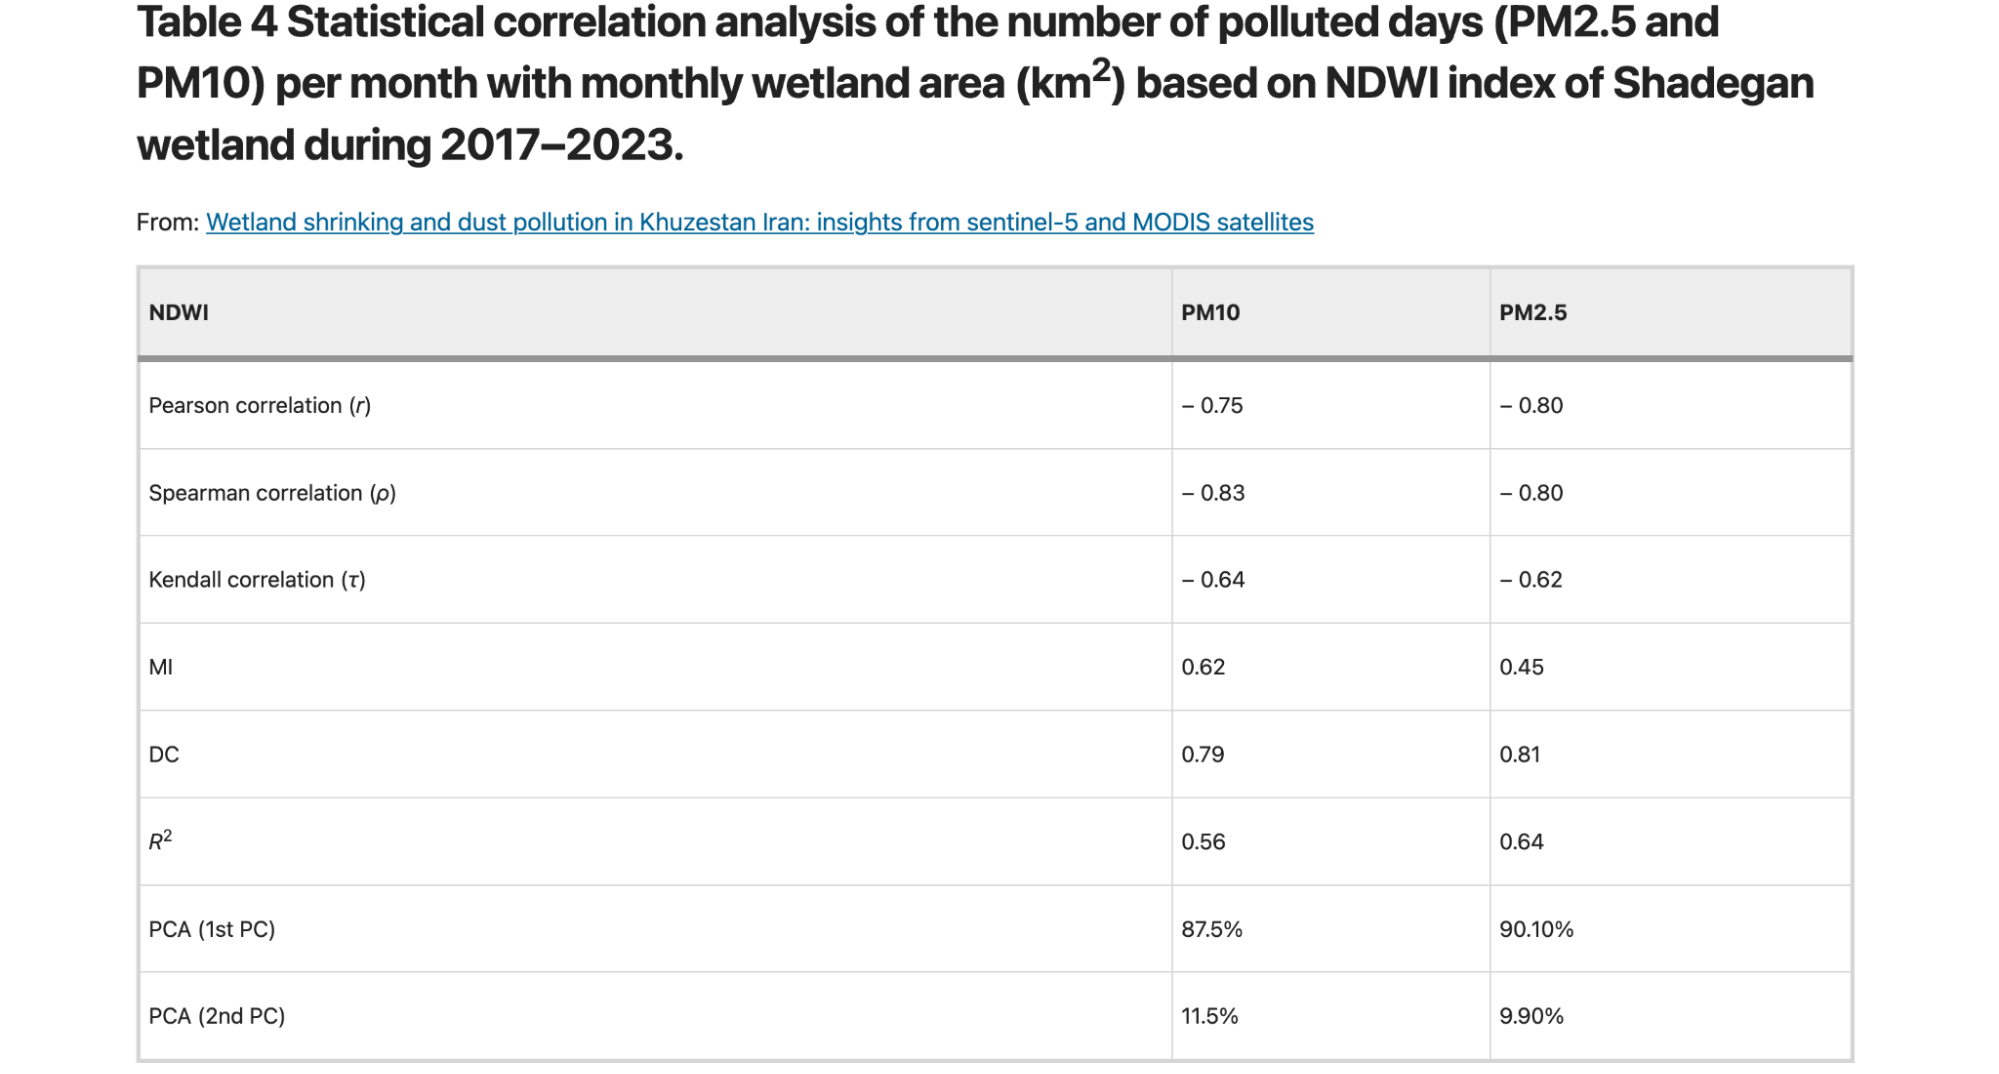The image size is (1999, 1074).
Task: Click the DC row label
Action: [164, 754]
